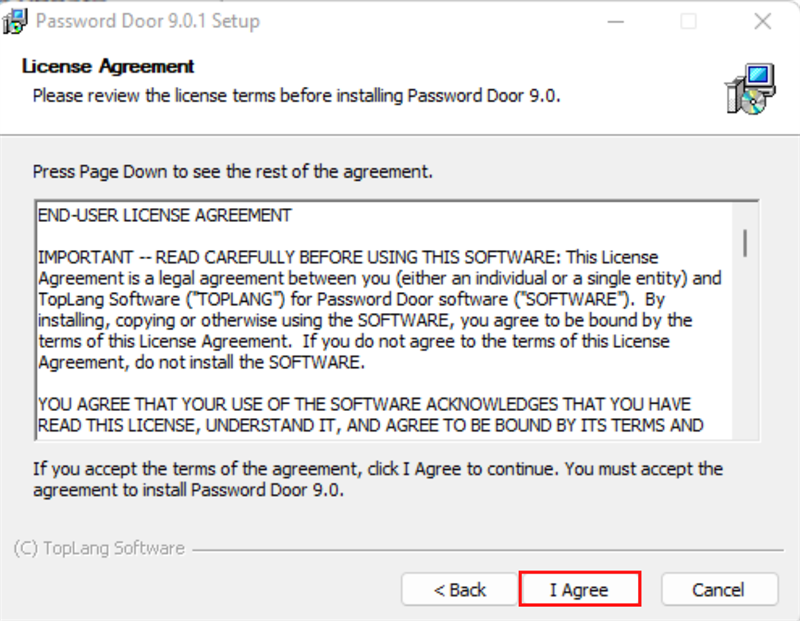Click the "Press Page Down" instruction text
This screenshot has height=621, width=800.
pos(233,171)
